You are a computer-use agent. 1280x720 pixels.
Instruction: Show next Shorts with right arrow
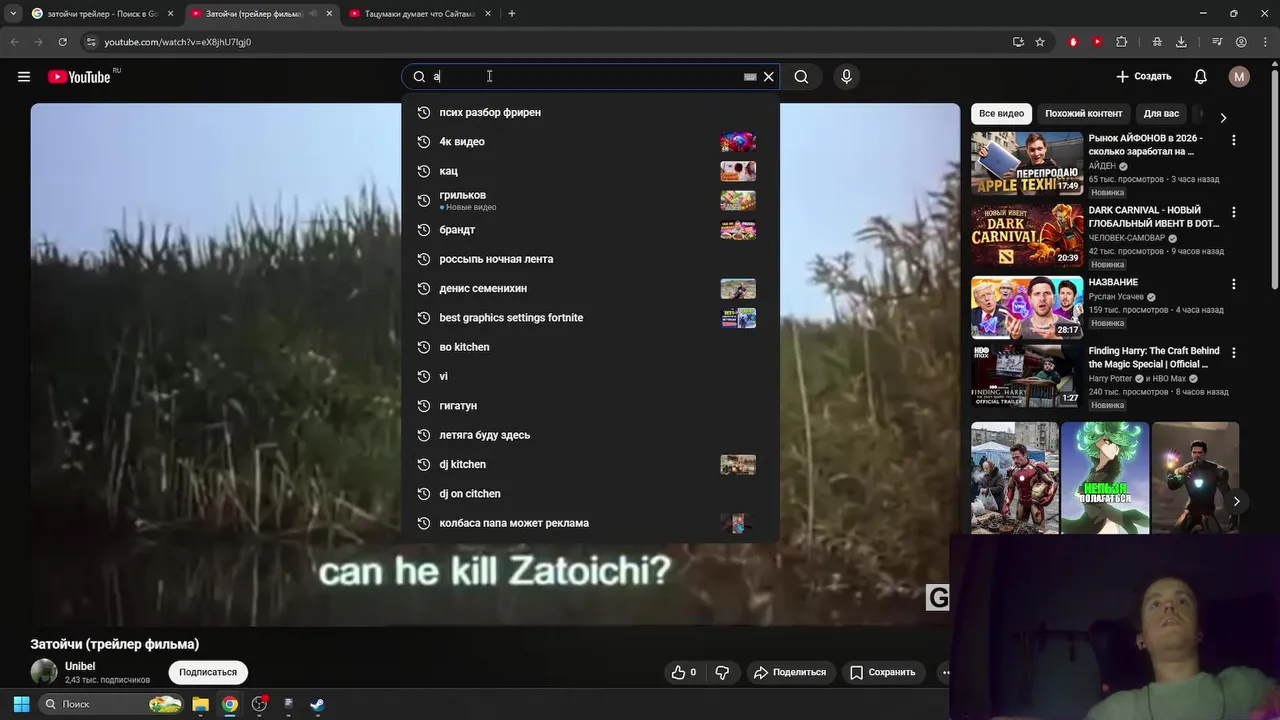(x=1236, y=501)
